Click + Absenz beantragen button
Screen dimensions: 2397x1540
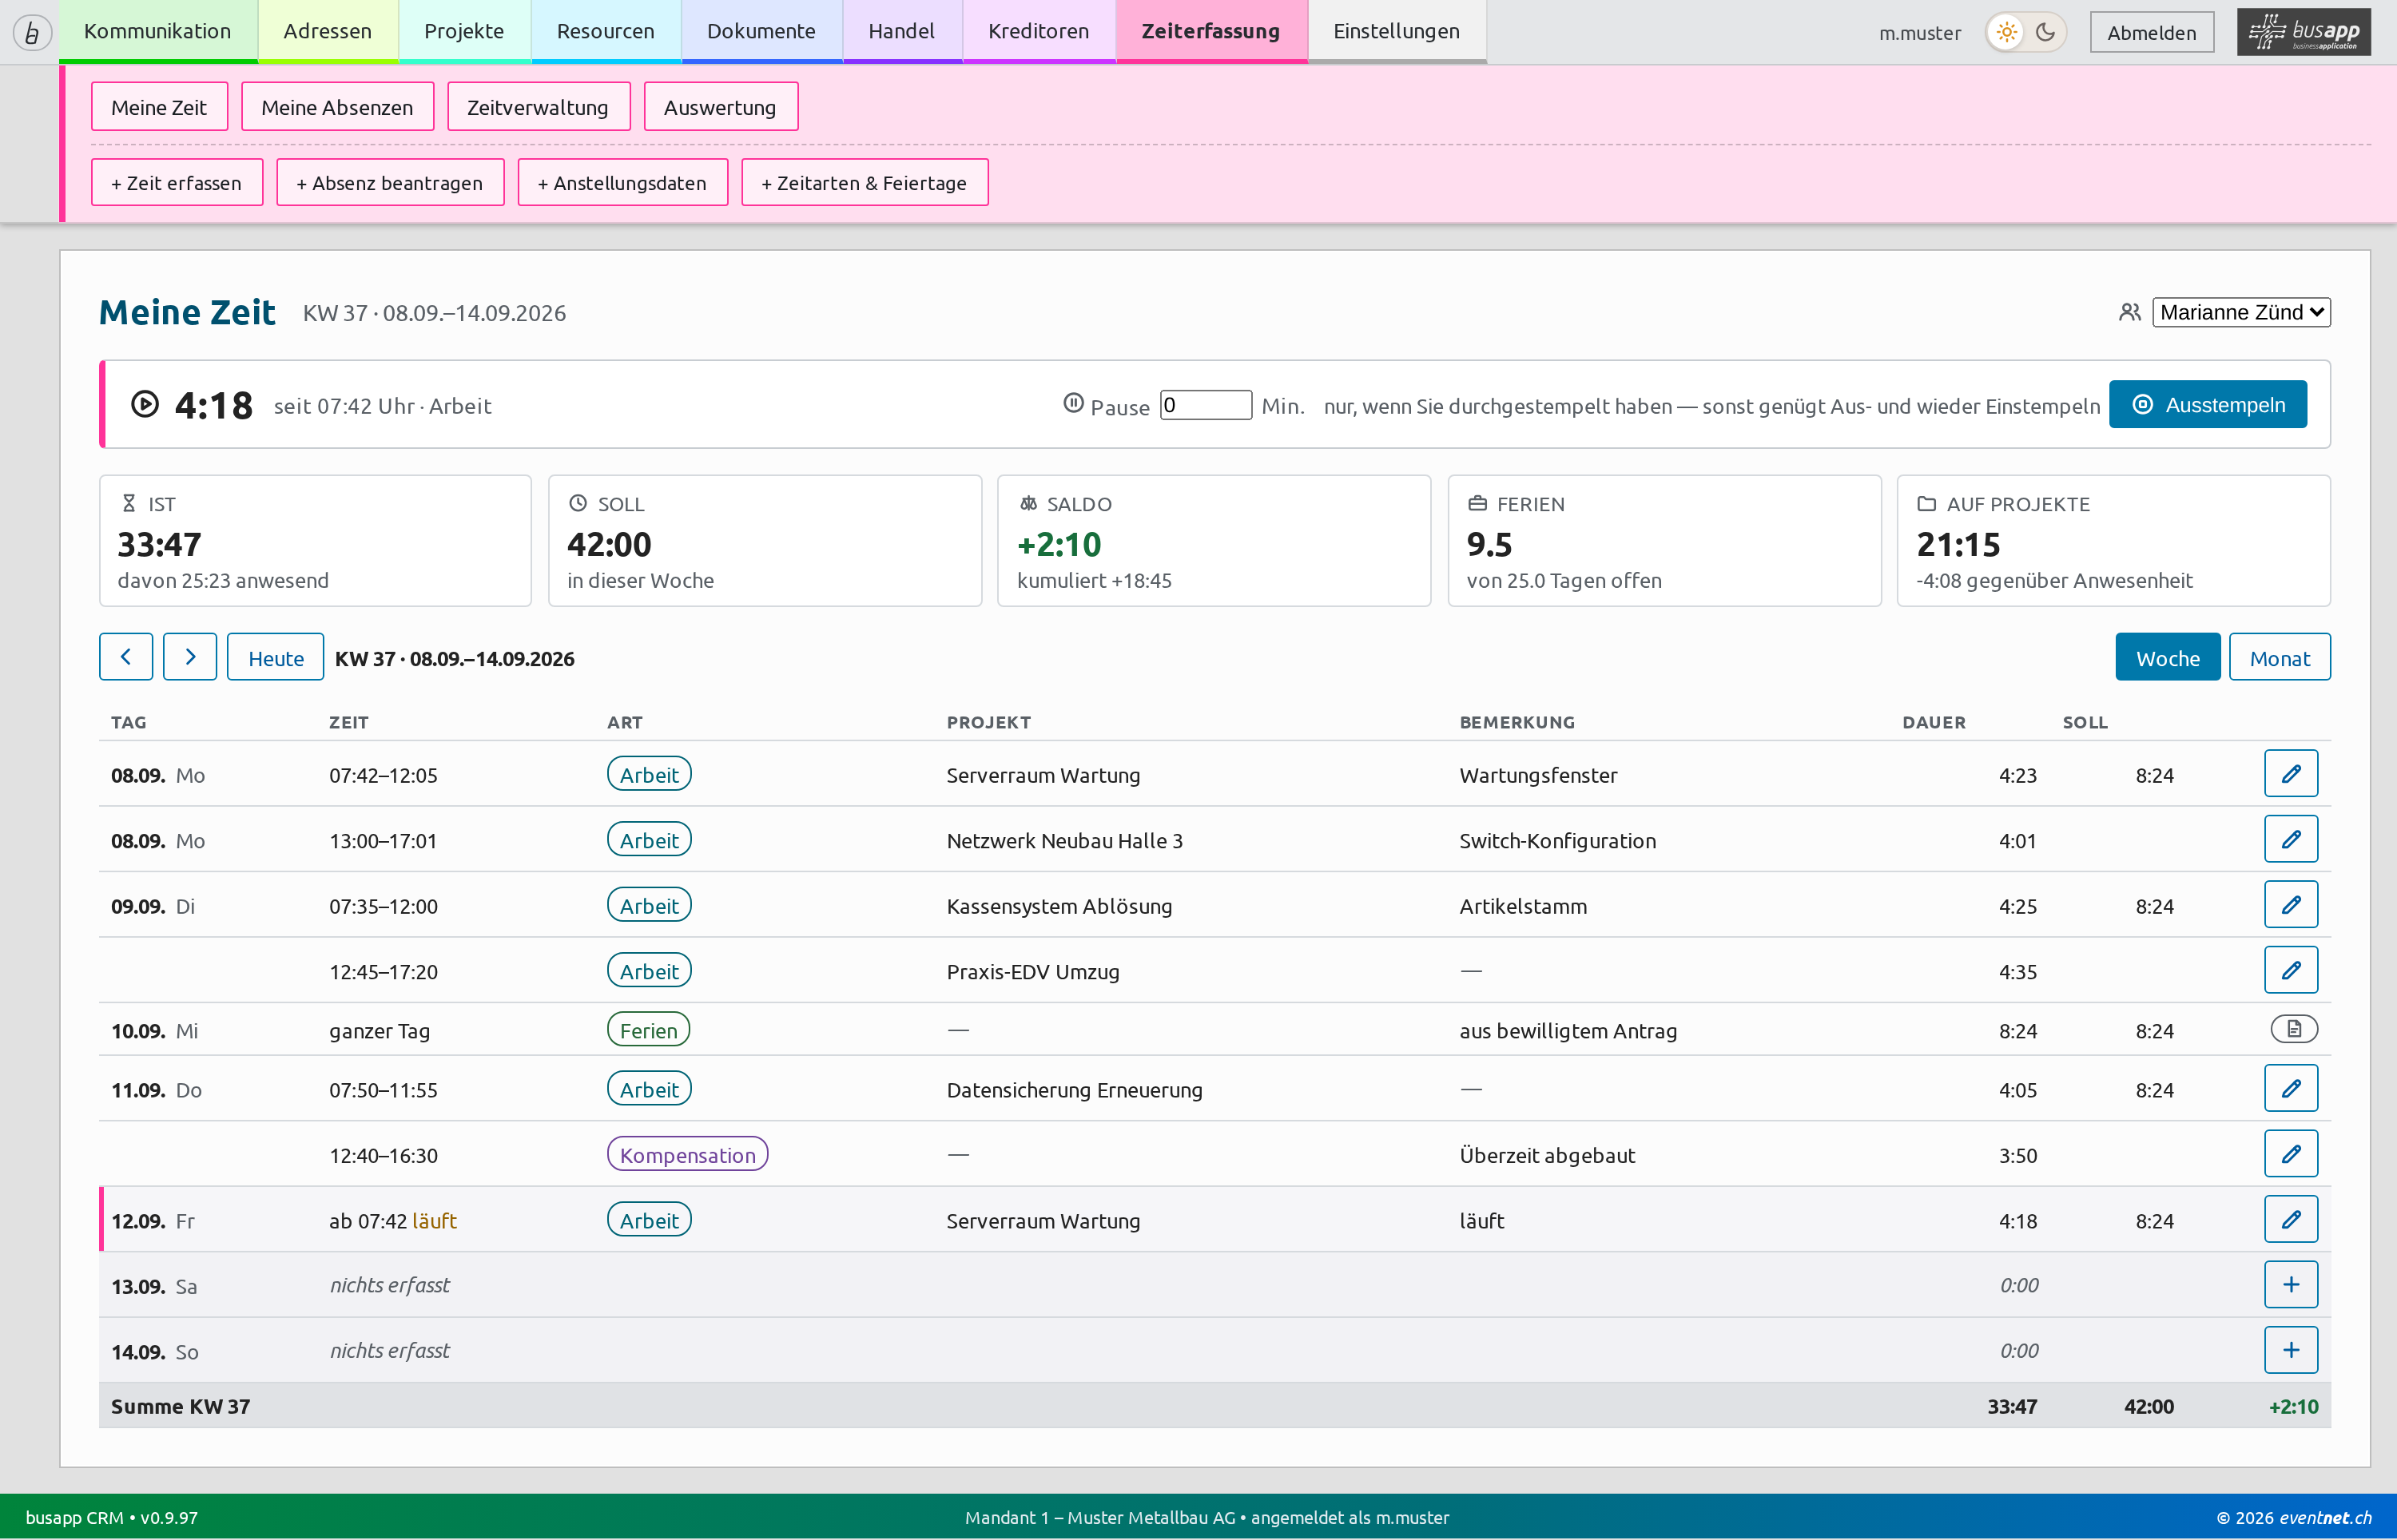coord(389,183)
